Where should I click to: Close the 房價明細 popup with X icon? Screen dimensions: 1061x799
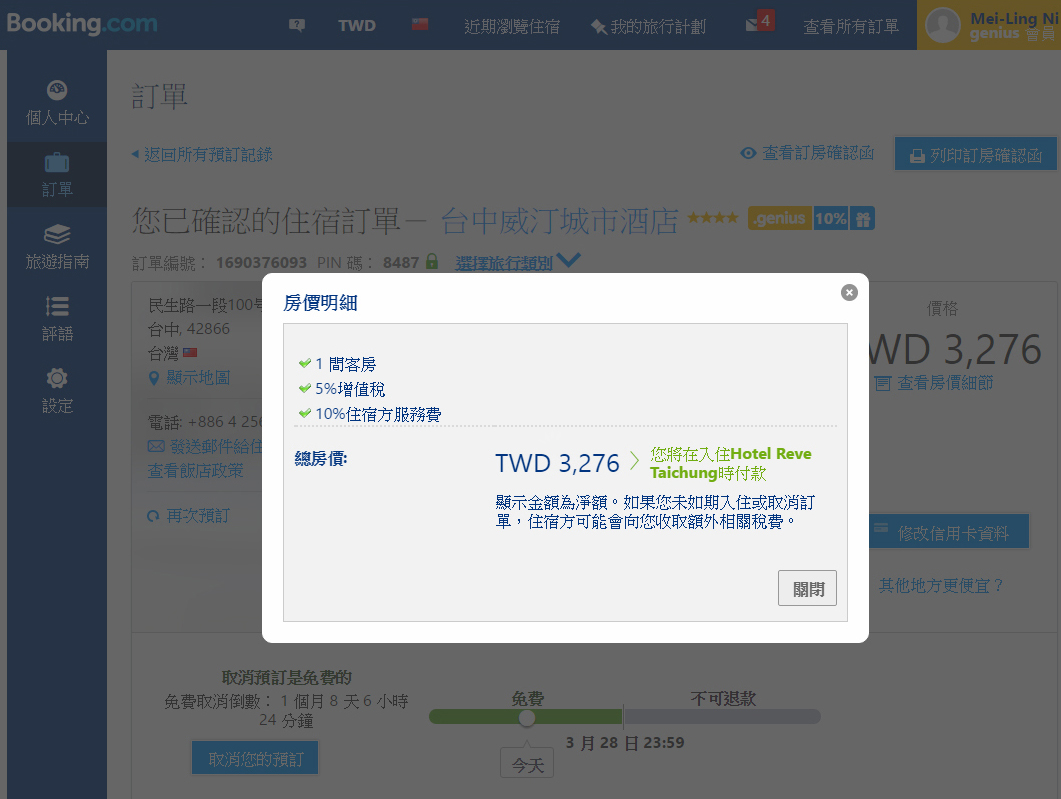(x=849, y=292)
